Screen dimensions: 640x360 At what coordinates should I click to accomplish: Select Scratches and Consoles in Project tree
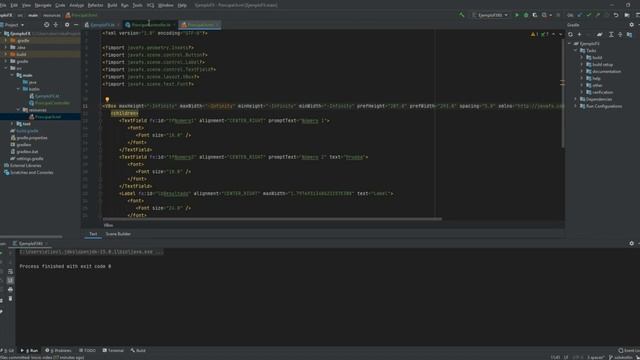28,172
